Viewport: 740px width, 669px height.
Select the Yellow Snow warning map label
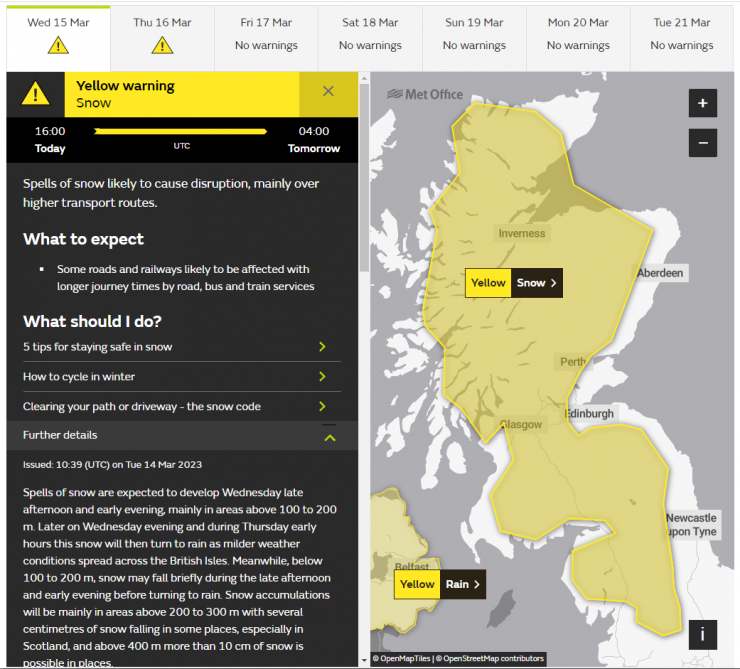coord(514,283)
